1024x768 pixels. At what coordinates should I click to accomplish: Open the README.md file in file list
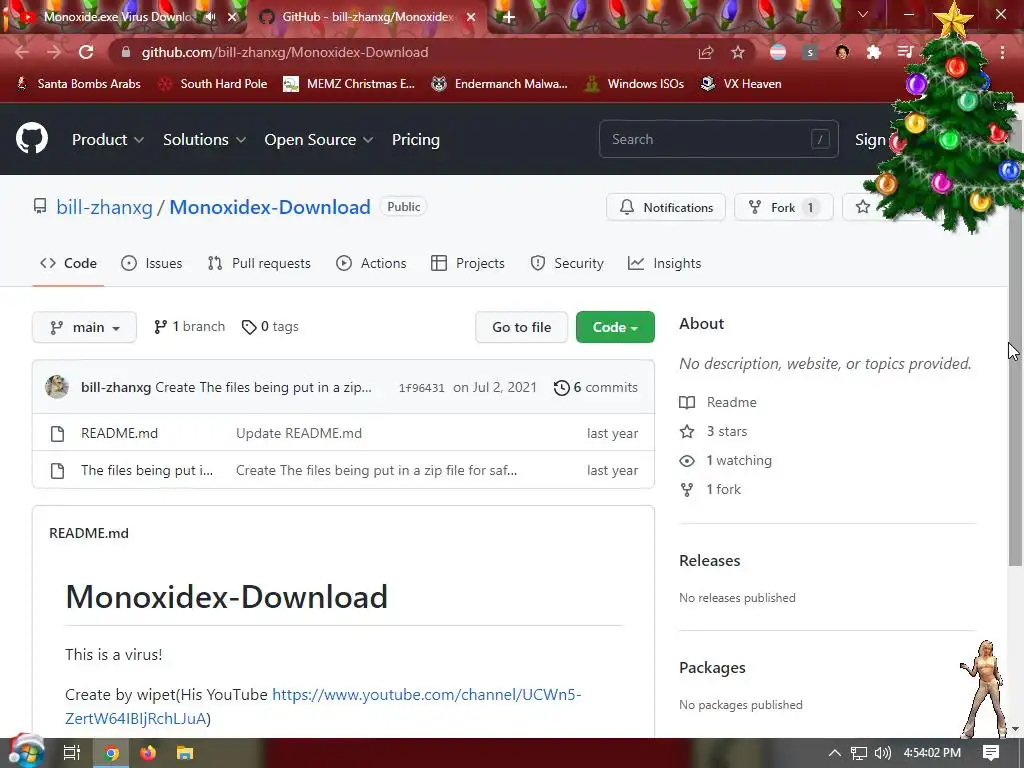point(120,433)
